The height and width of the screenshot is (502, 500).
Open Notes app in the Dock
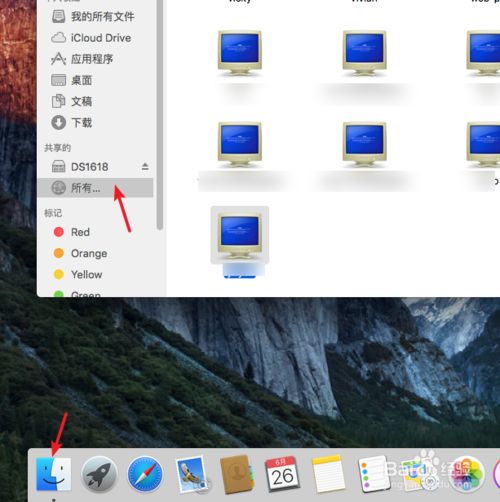[x=328, y=474]
